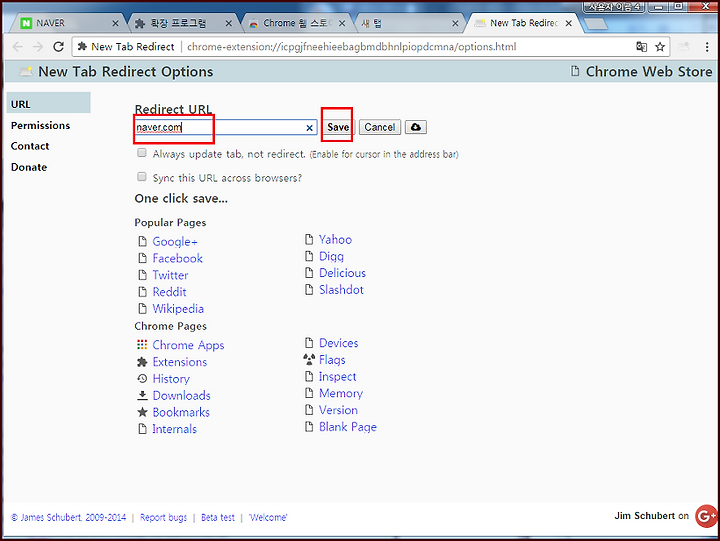
Task: Click the Report bugs footer link
Action: click(163, 518)
